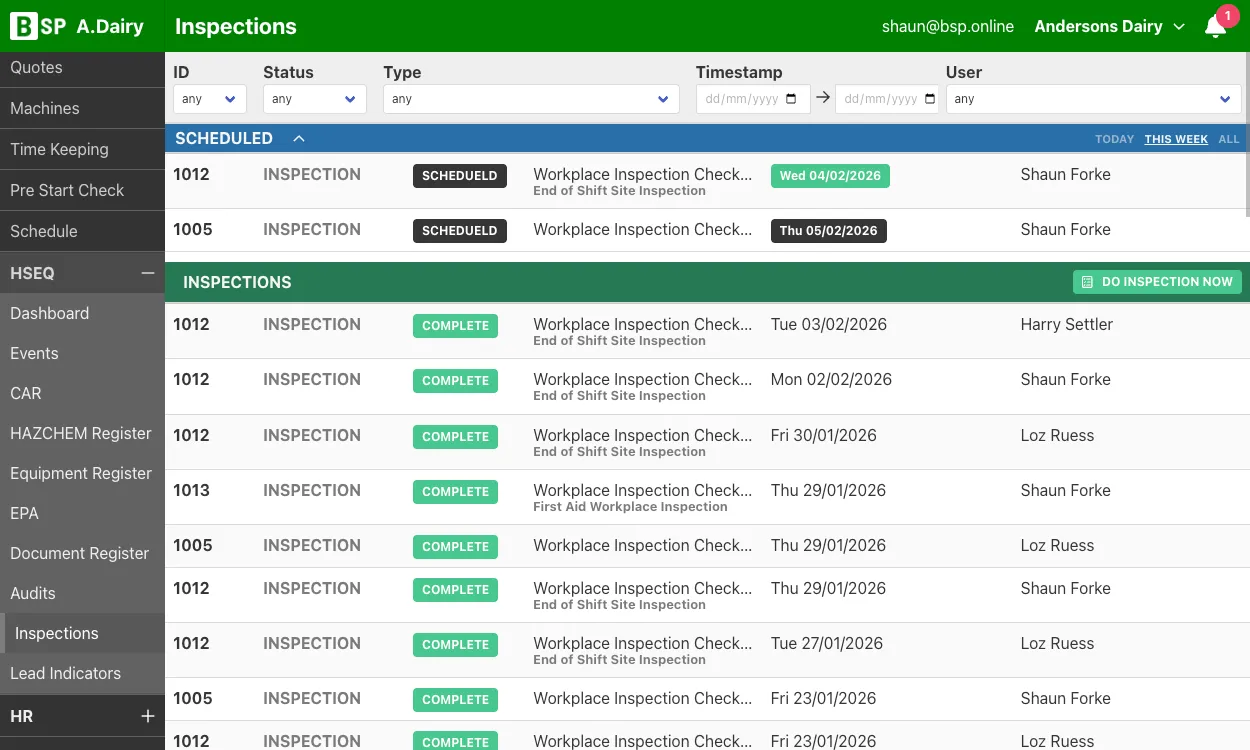Show All scheduled inspections

1228,139
